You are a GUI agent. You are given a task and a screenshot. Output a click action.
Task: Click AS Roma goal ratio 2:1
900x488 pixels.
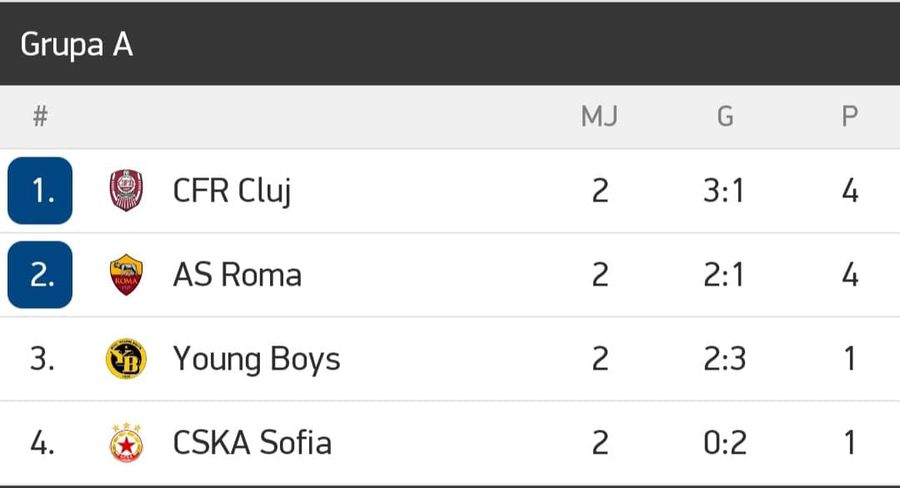(x=724, y=275)
